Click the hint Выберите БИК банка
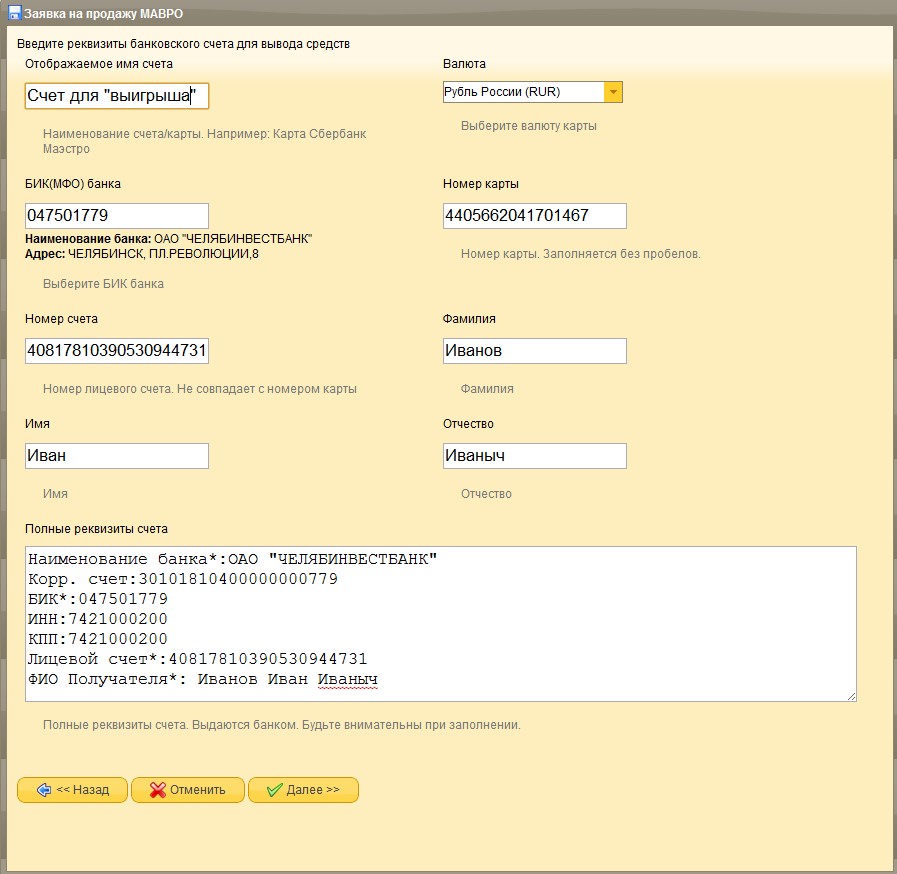897x874 pixels. click(103, 284)
